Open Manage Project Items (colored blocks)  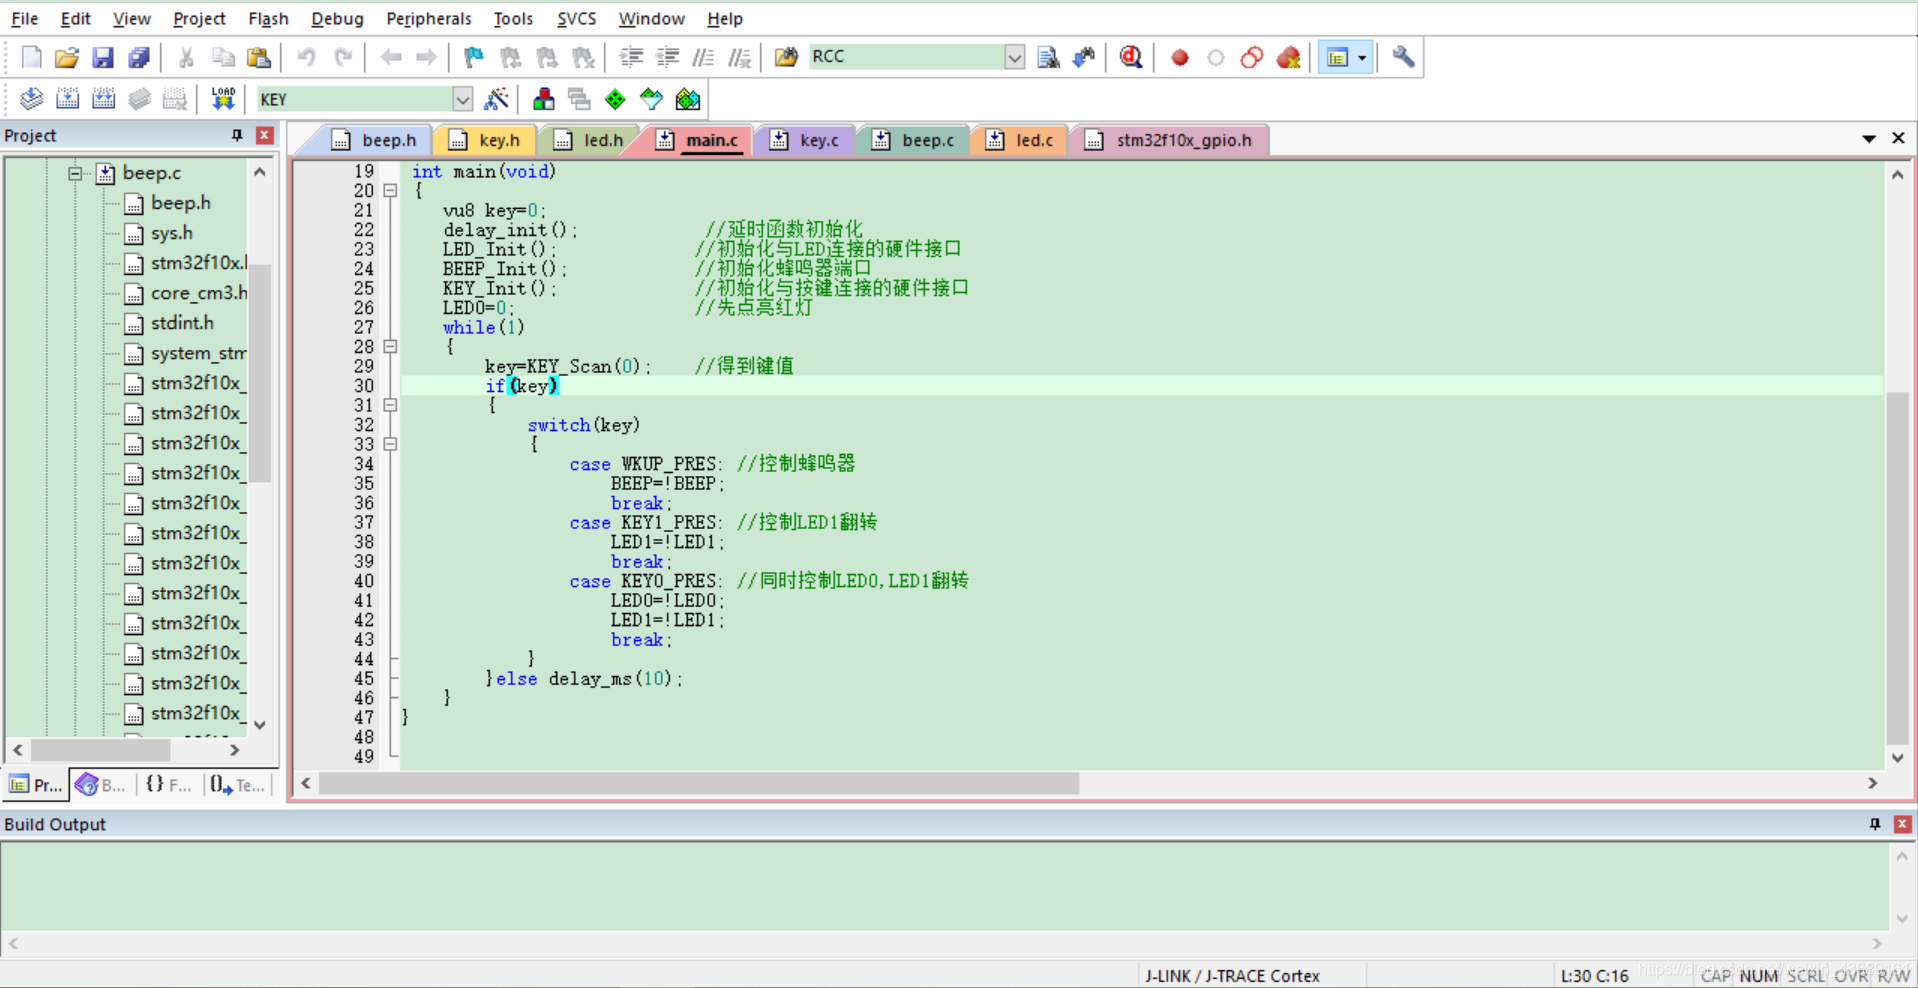pyautogui.click(x=544, y=99)
